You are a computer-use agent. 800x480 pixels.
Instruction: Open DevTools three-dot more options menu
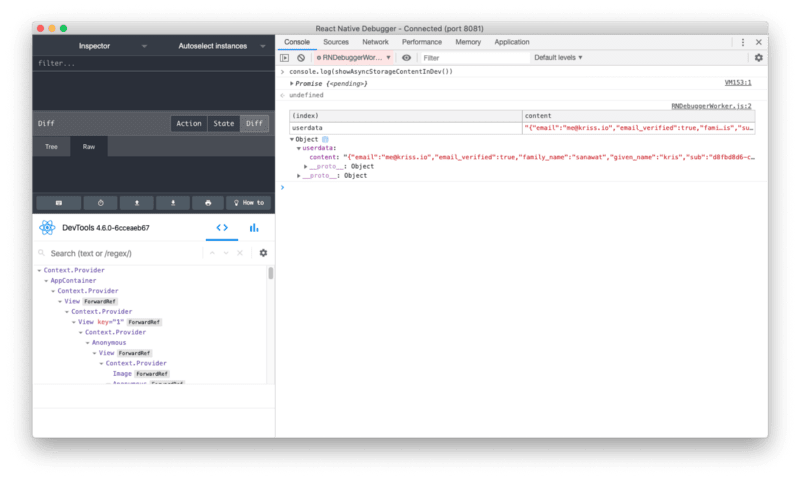click(x=743, y=42)
